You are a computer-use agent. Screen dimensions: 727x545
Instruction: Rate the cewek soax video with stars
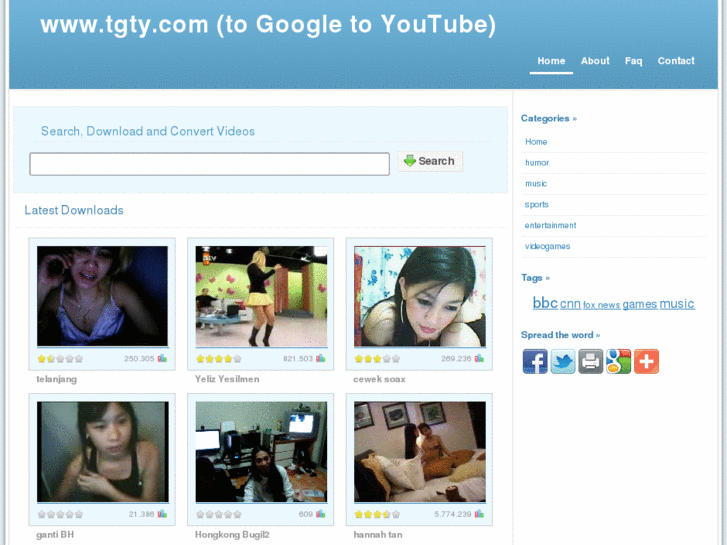(x=377, y=359)
